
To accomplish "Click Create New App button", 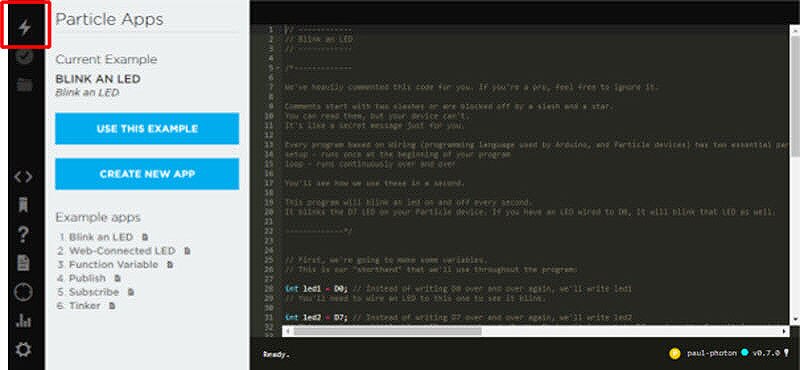I will (147, 174).
